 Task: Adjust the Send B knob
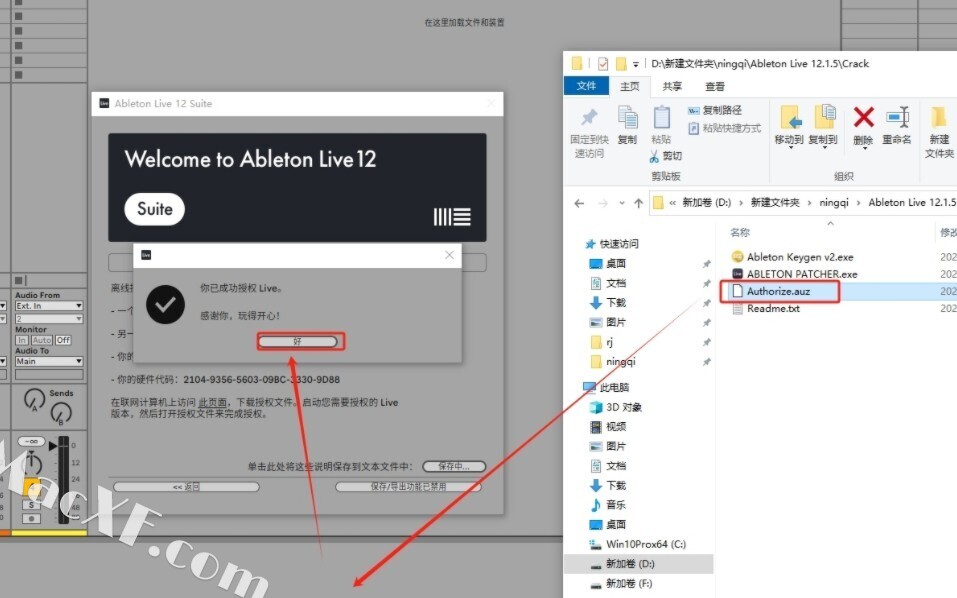click(61, 414)
